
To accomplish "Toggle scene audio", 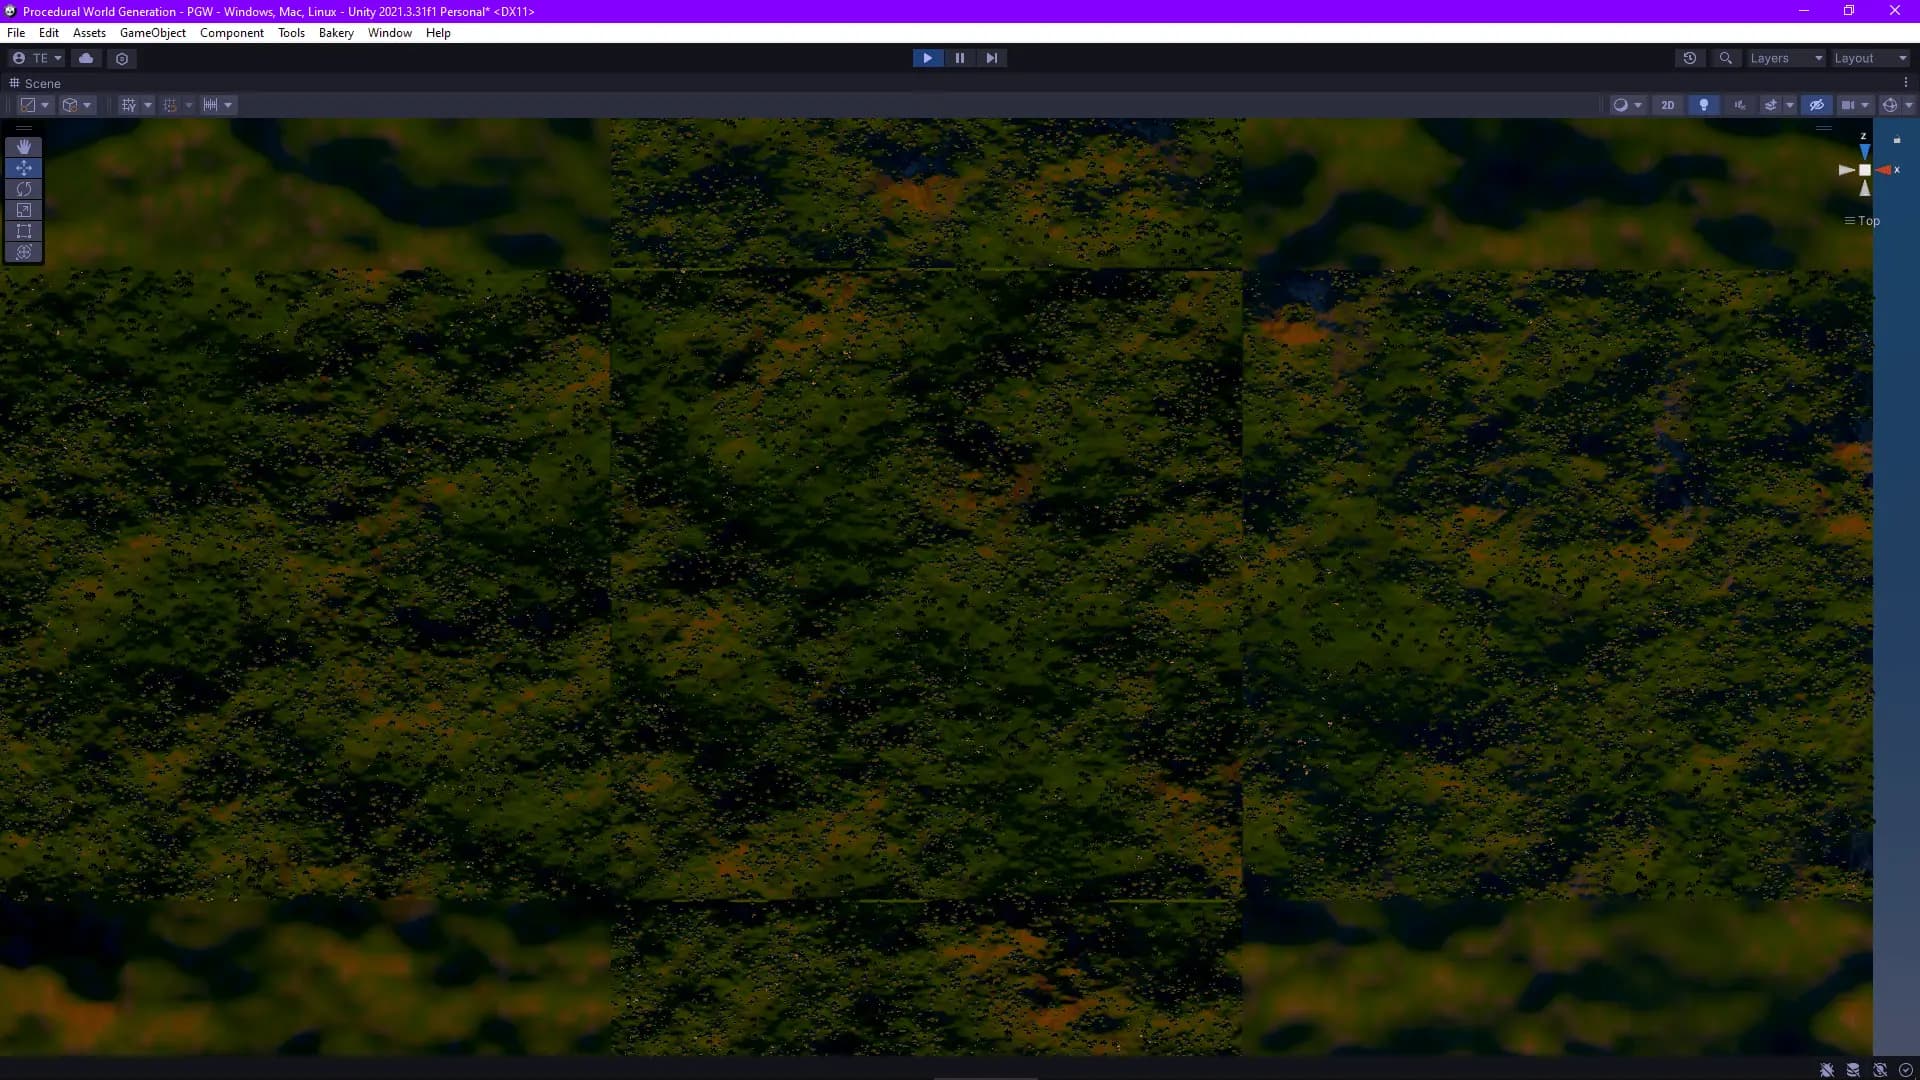I will tap(1740, 105).
